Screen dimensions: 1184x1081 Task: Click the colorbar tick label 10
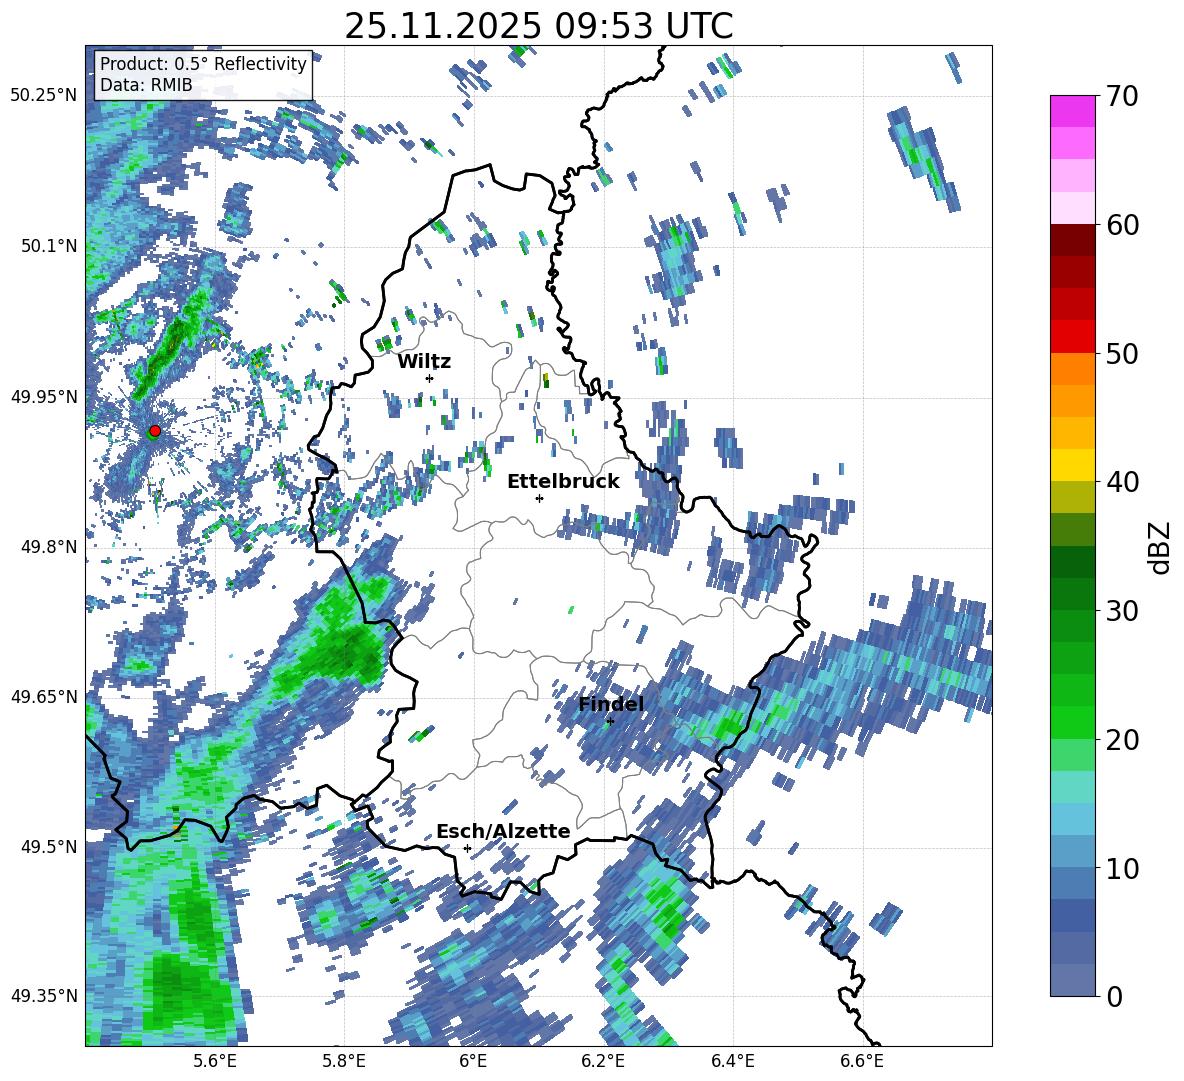click(x=1122, y=868)
